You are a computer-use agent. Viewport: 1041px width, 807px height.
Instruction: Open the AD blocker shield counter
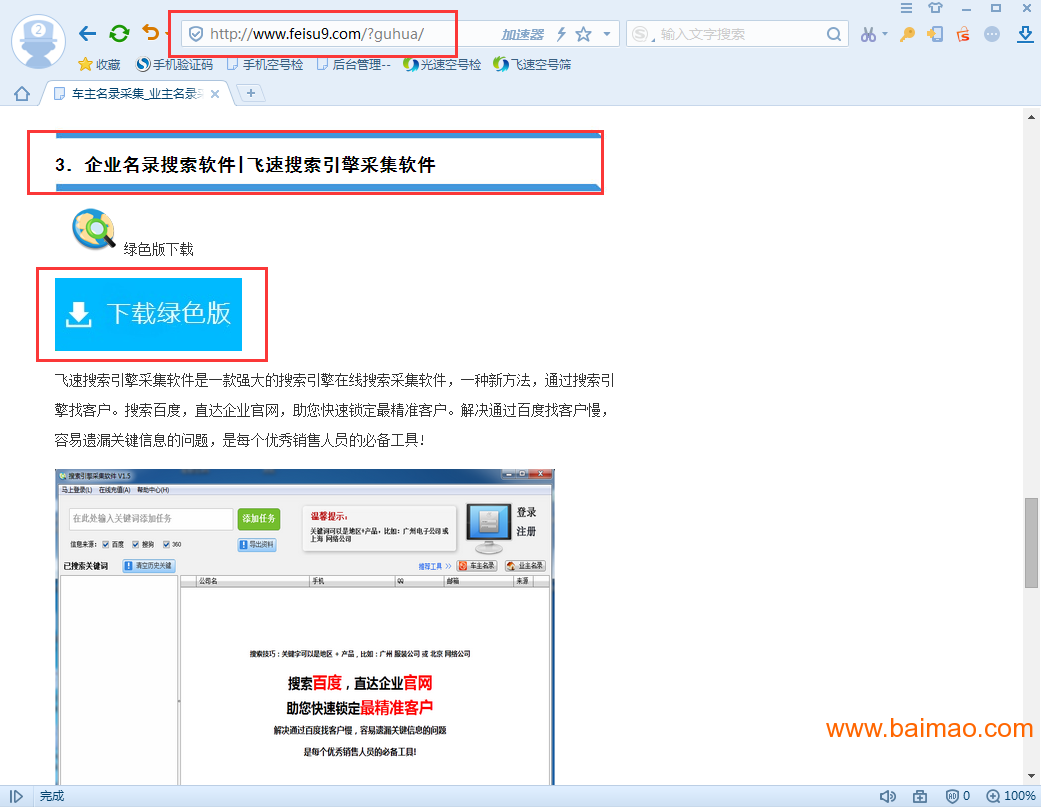[953, 796]
